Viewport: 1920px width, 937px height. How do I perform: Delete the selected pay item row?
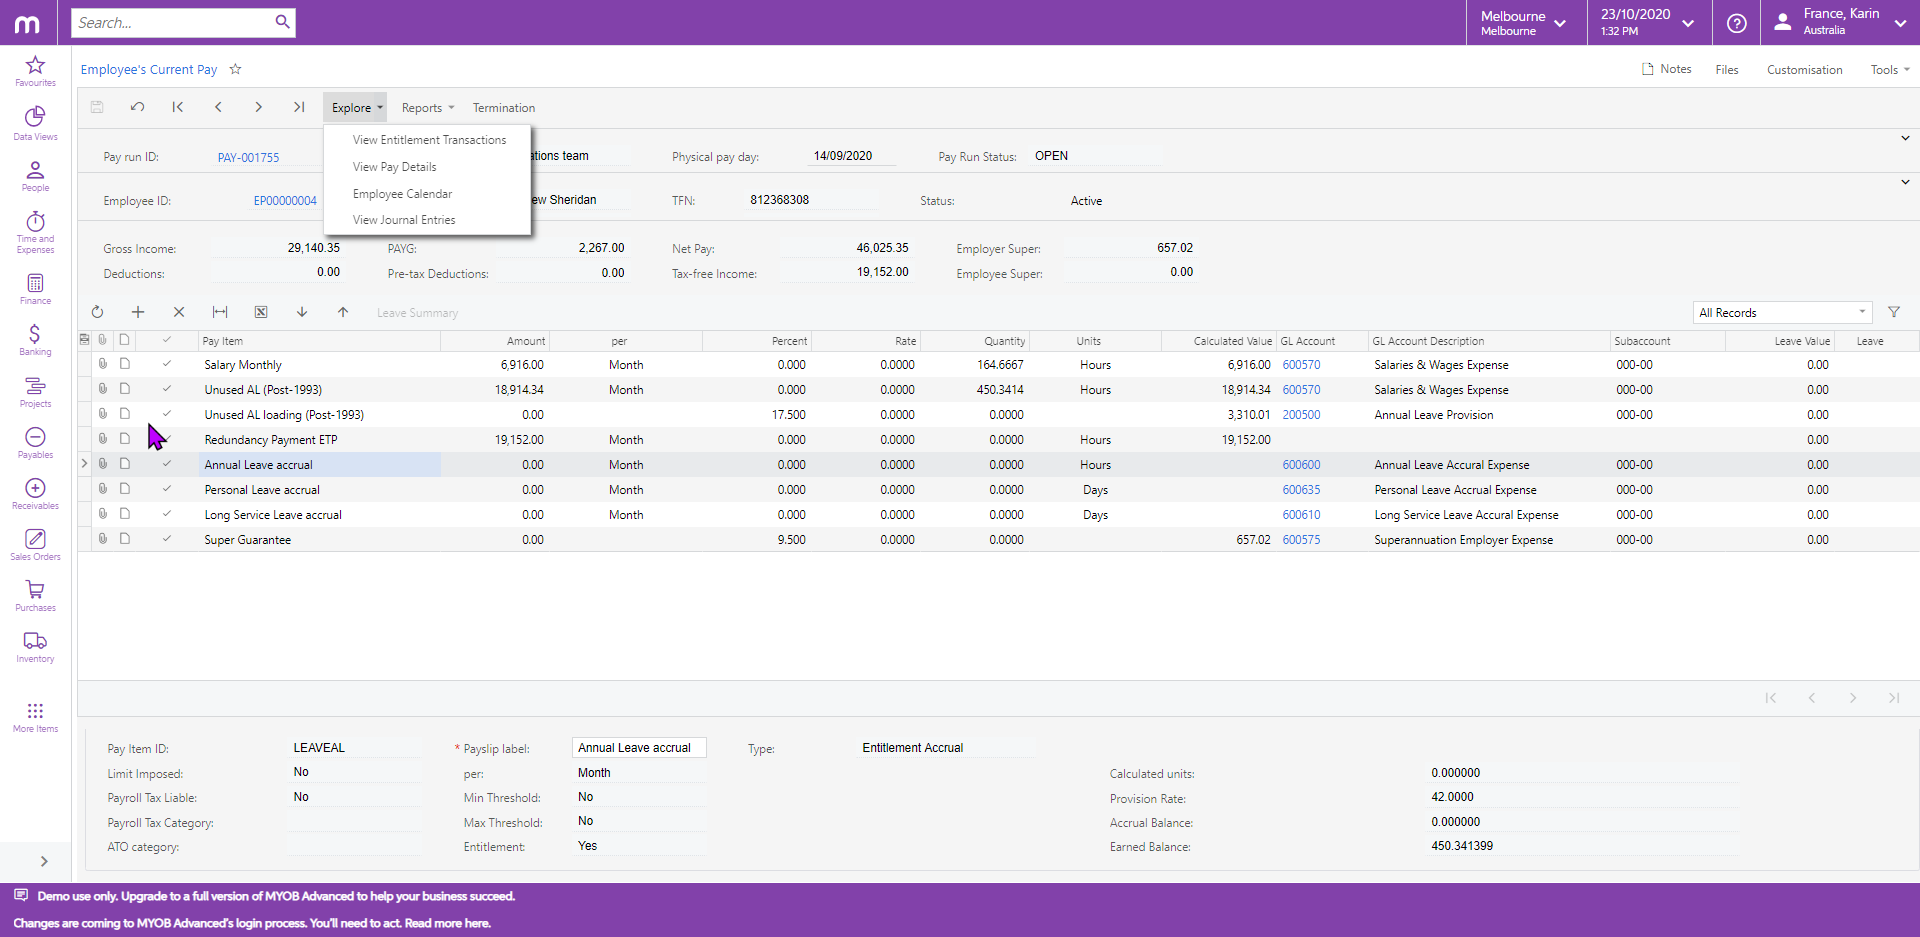(x=179, y=312)
